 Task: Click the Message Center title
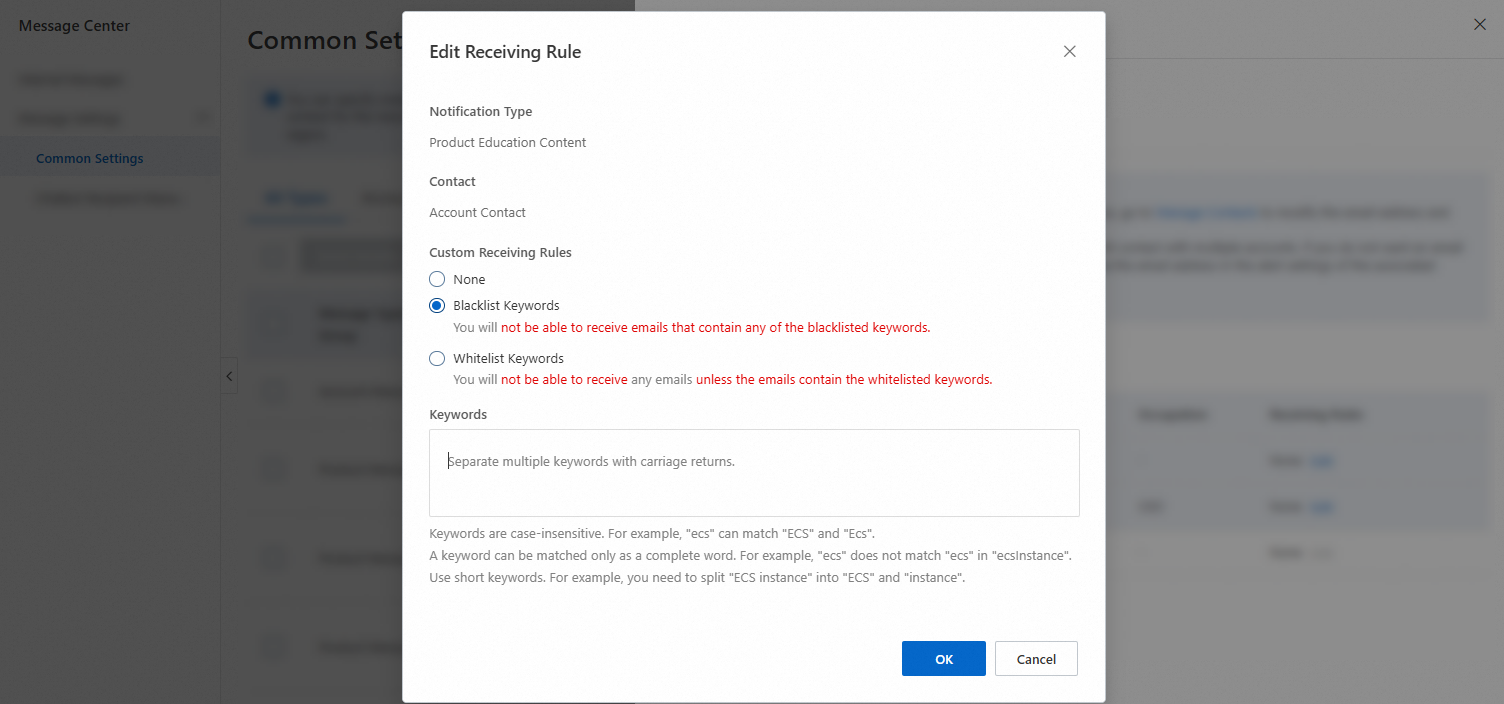click(74, 26)
